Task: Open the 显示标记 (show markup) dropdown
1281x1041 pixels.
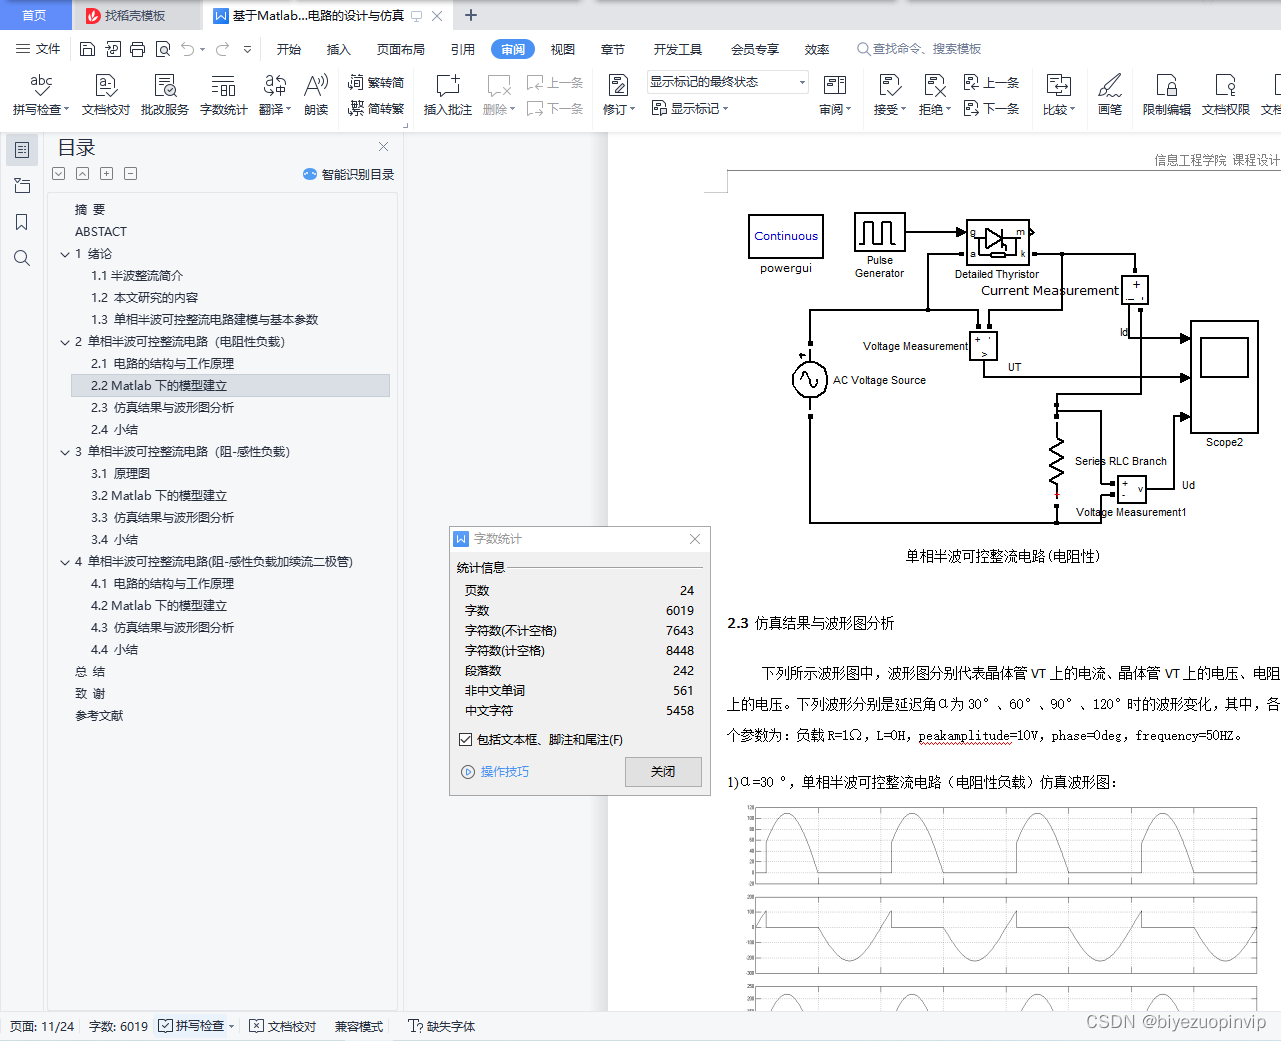Action: [x=690, y=108]
